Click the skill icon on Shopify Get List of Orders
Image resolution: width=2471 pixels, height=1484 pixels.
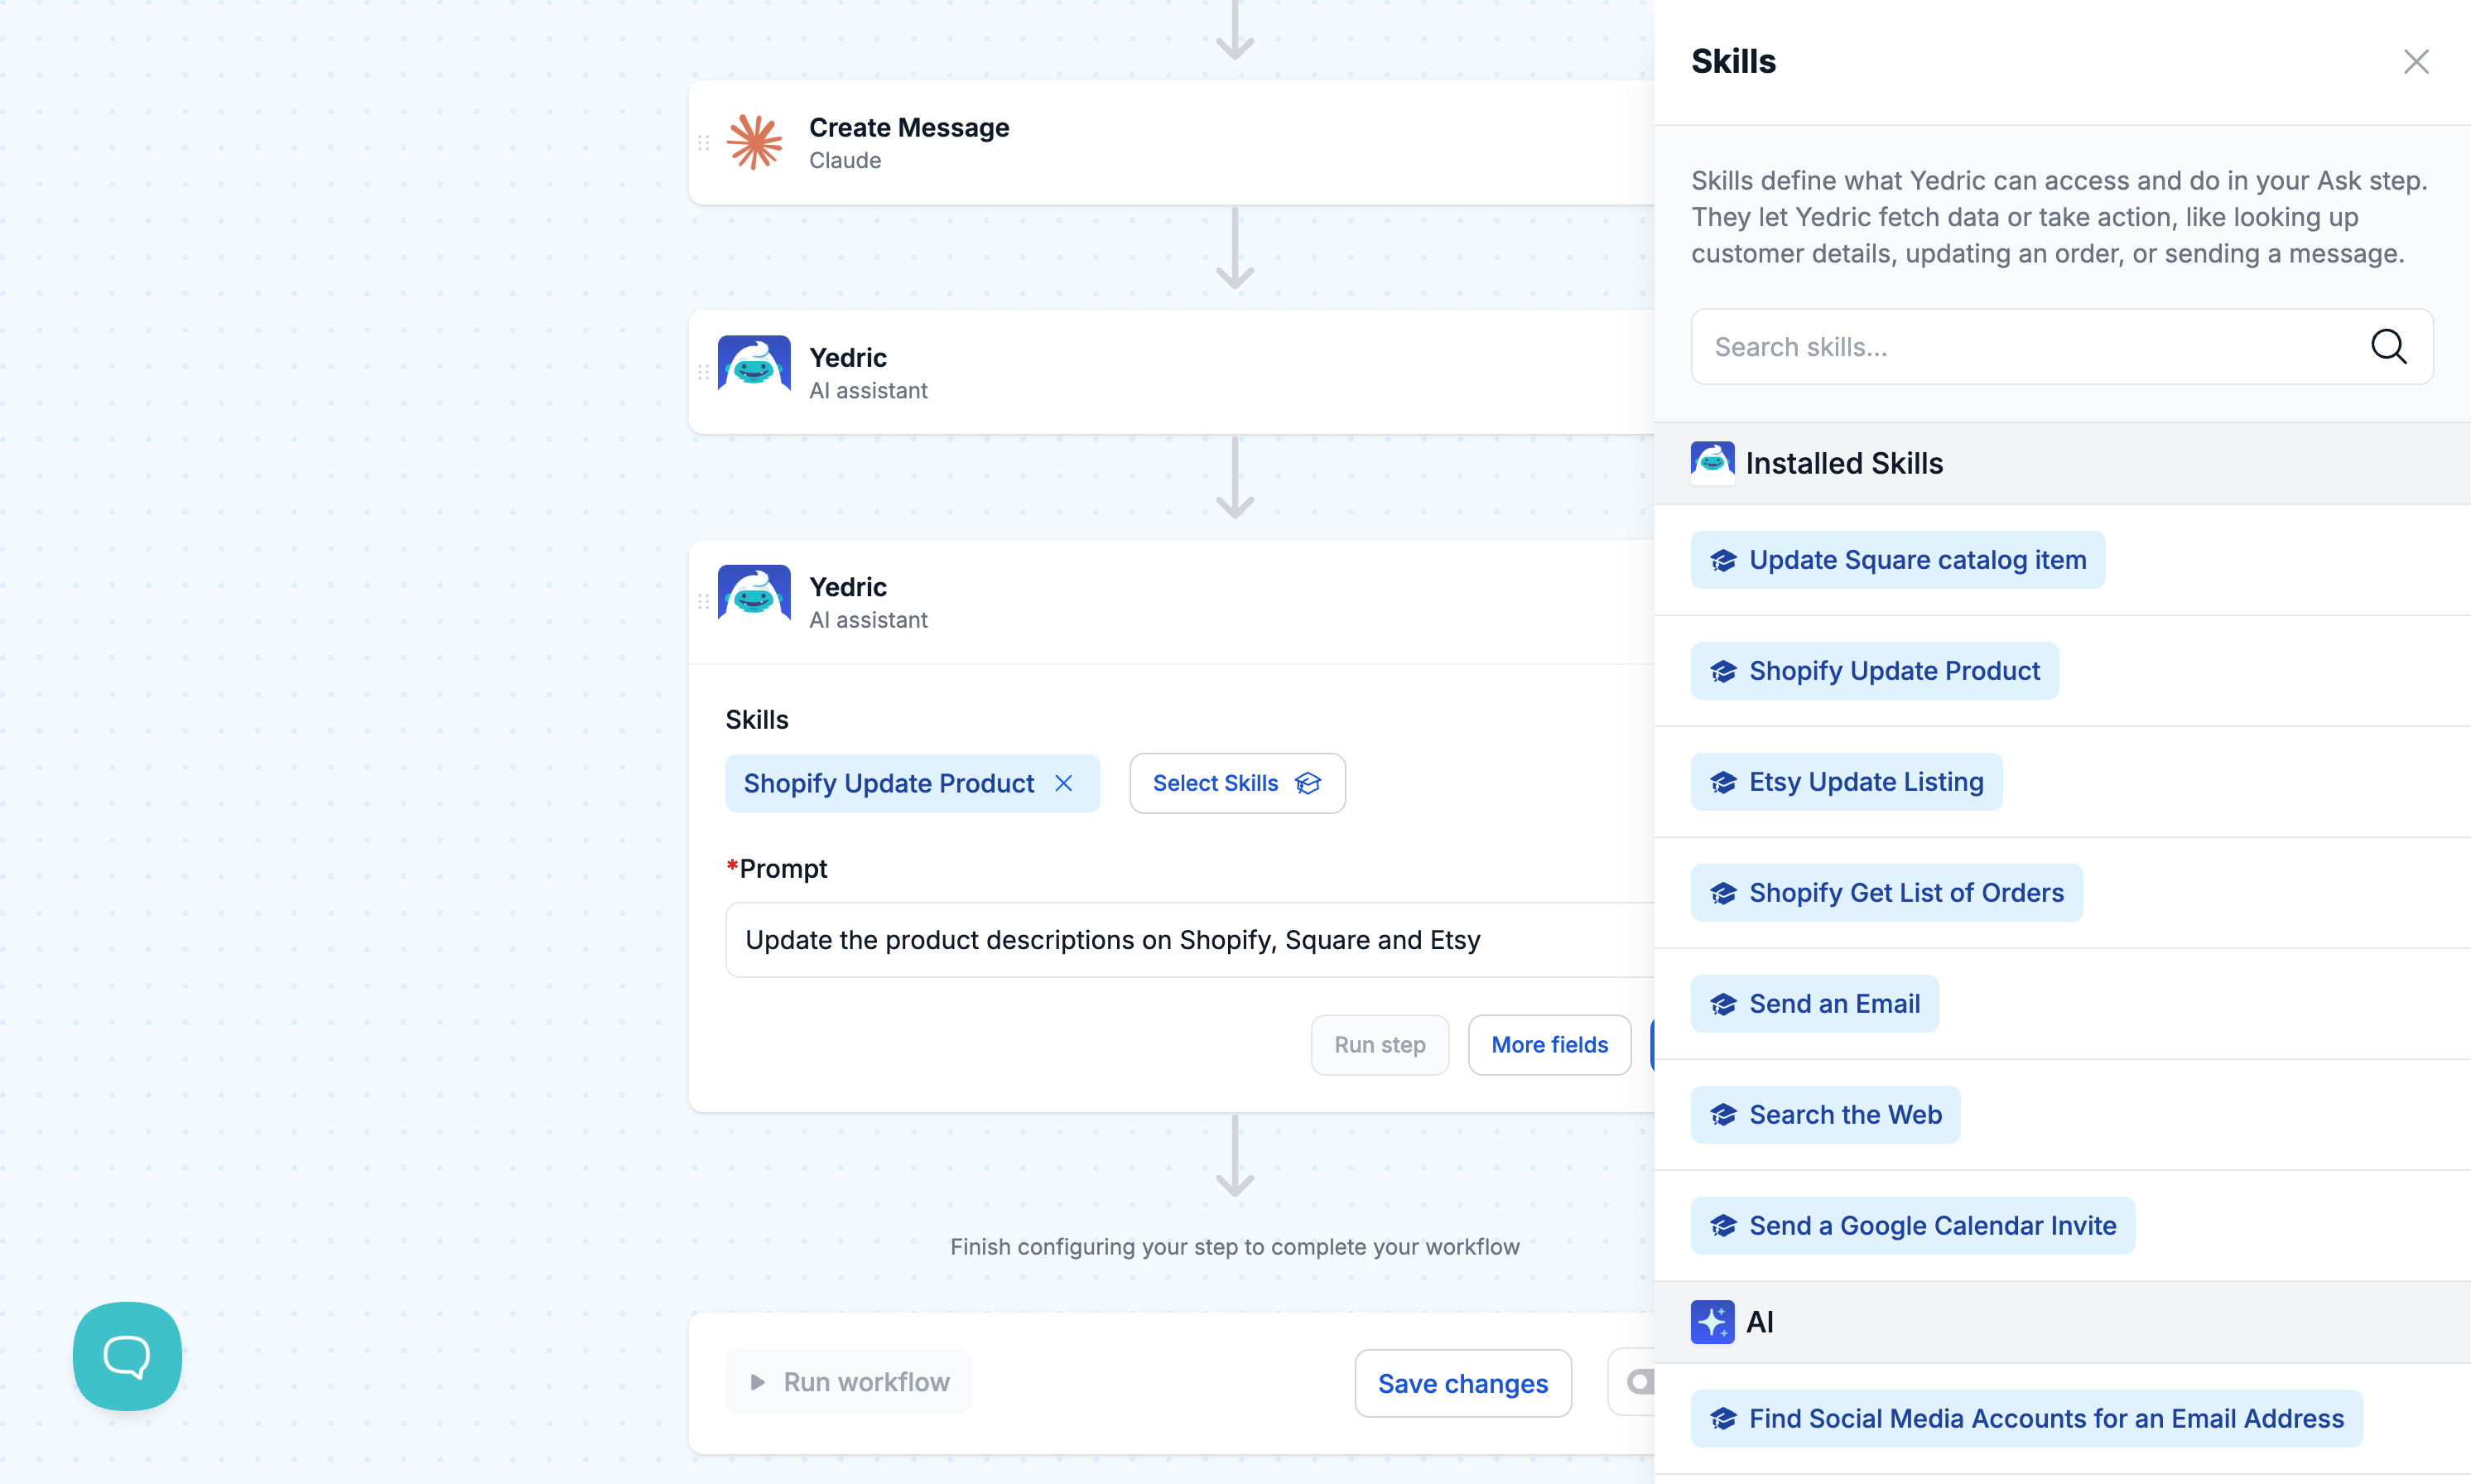click(1722, 893)
